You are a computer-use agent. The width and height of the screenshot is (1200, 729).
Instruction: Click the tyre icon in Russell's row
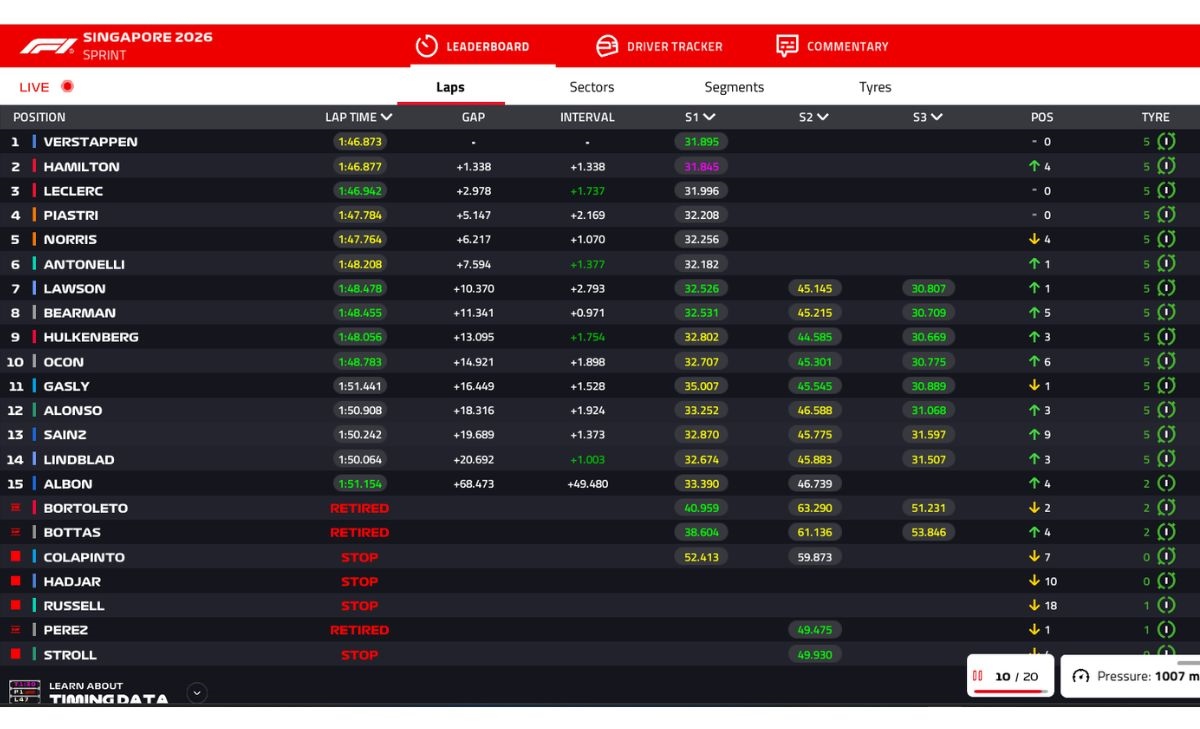point(1166,606)
